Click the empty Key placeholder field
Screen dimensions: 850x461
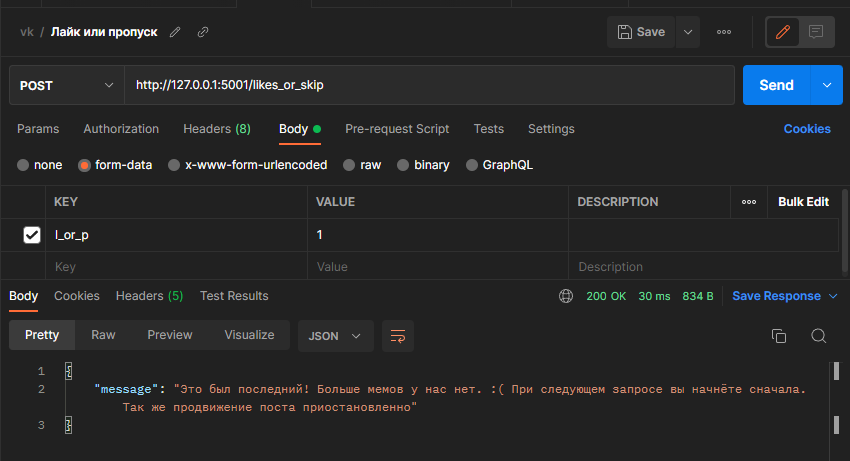tap(176, 266)
